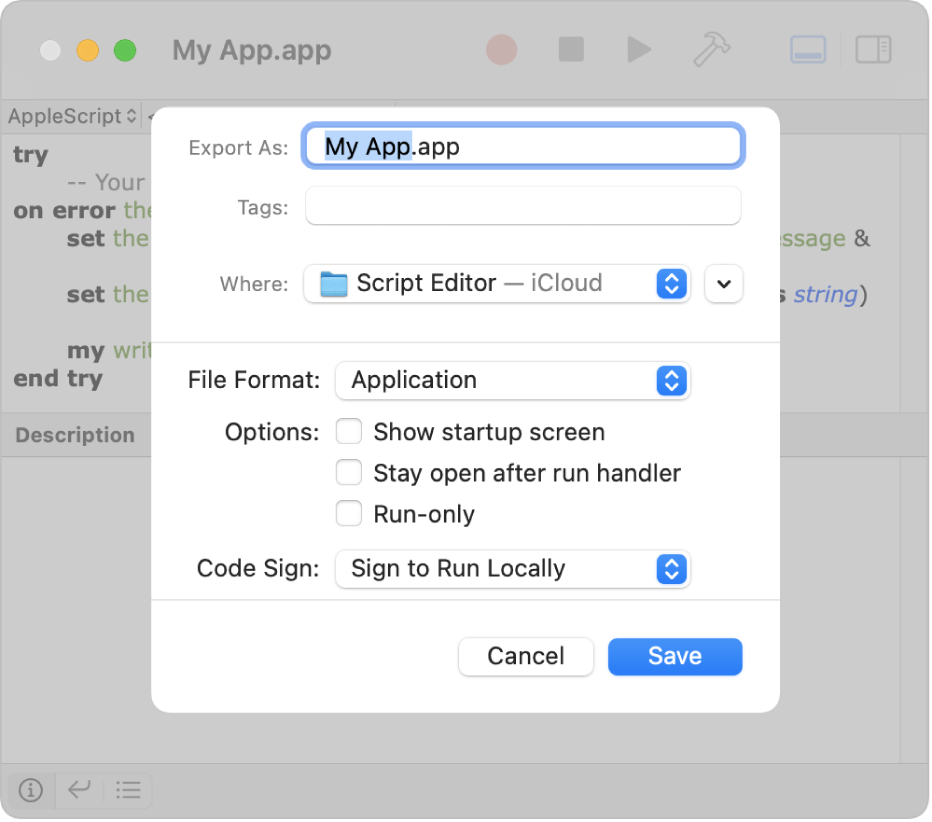Click the Description panel header
The width and height of the screenshot is (932, 822).
(75, 435)
